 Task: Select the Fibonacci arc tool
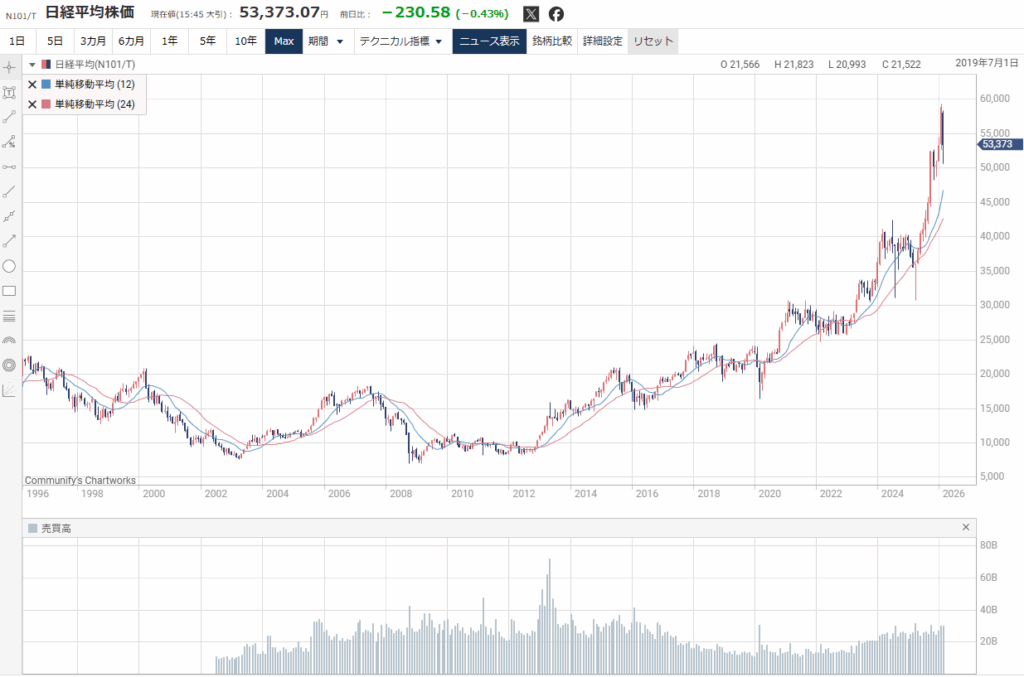tap(9, 341)
